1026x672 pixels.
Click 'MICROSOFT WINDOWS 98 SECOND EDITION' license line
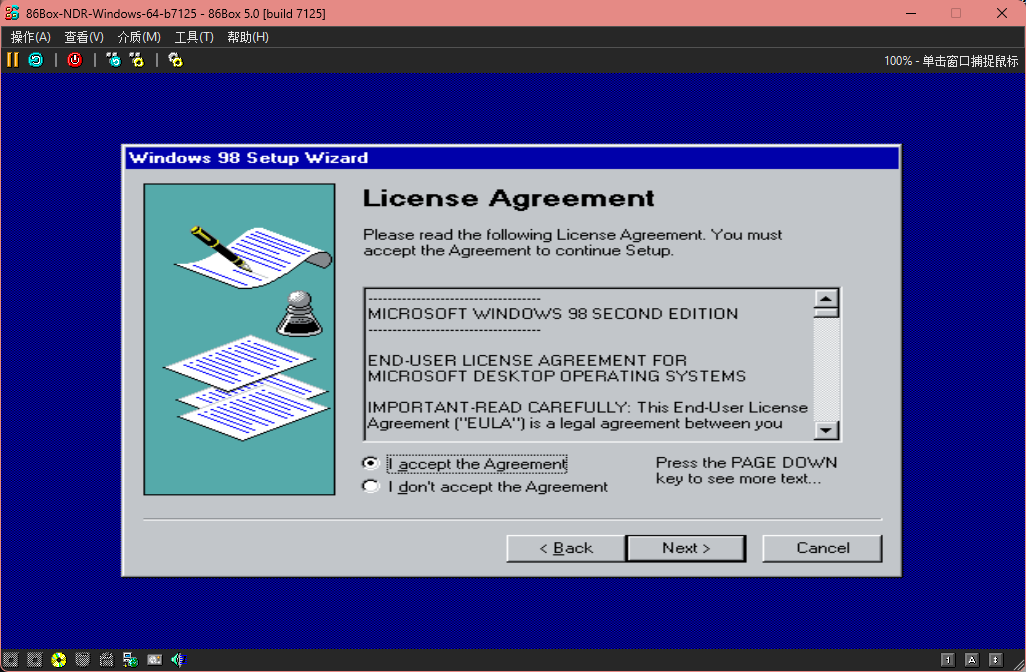pyautogui.click(x=553, y=314)
